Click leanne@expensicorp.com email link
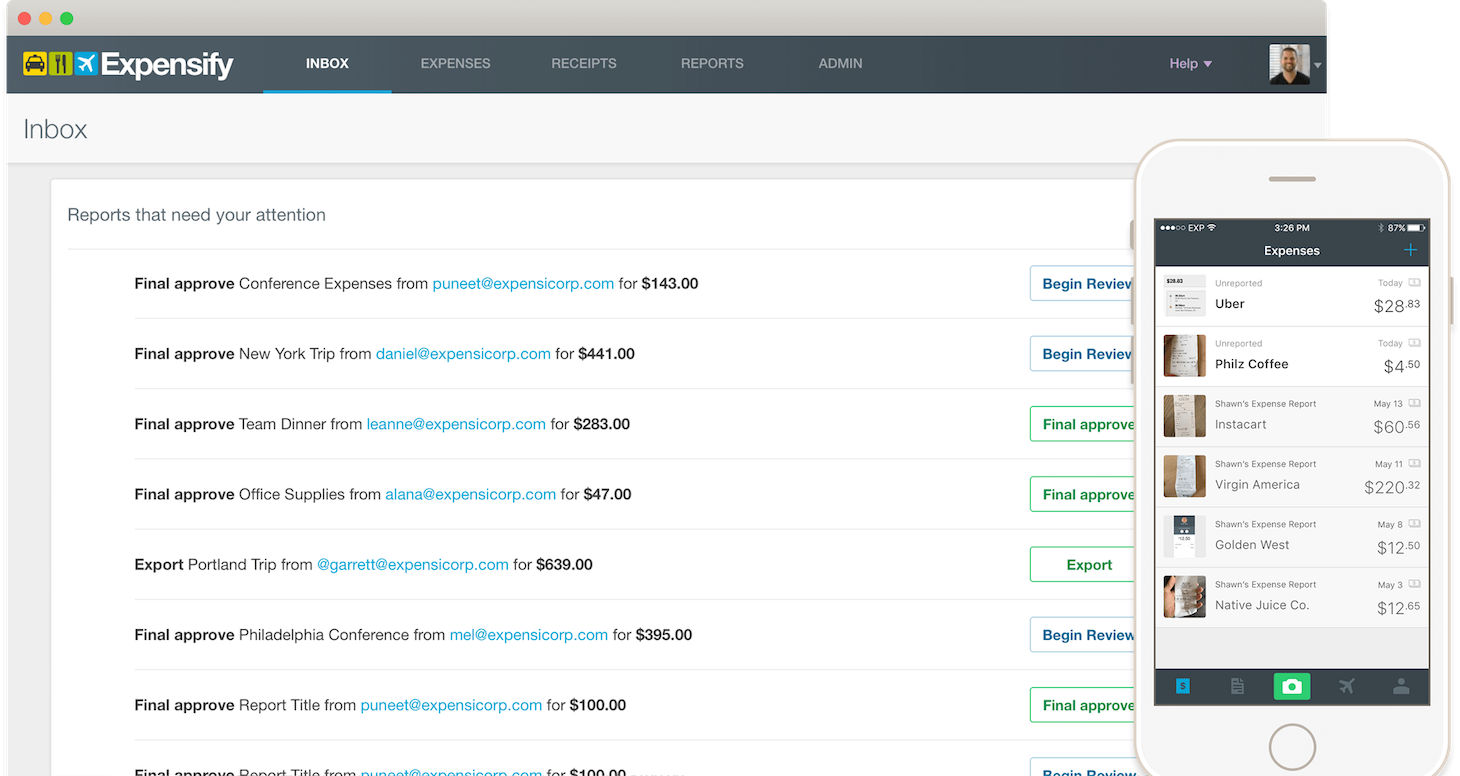Viewport: 1460px width, 776px height. click(456, 424)
